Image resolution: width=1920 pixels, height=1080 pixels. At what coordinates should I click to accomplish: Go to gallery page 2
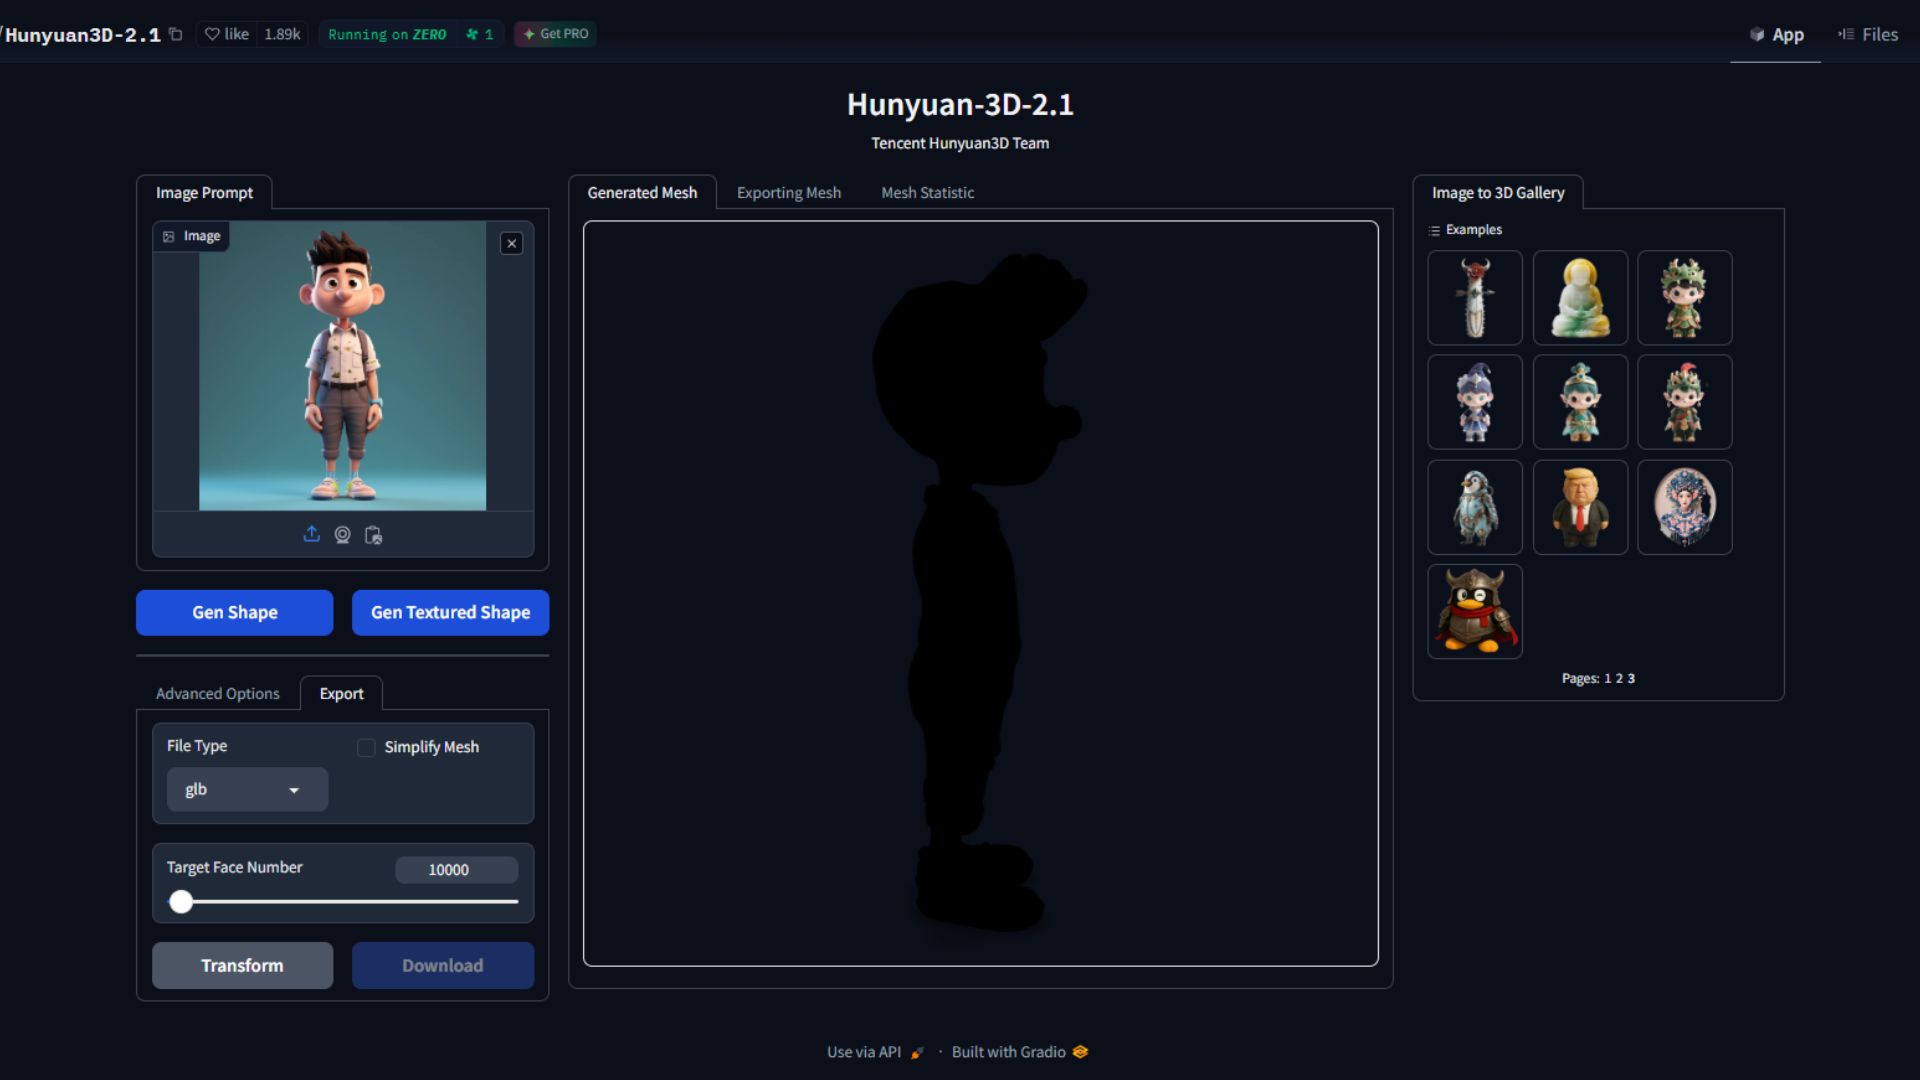pyautogui.click(x=1619, y=679)
